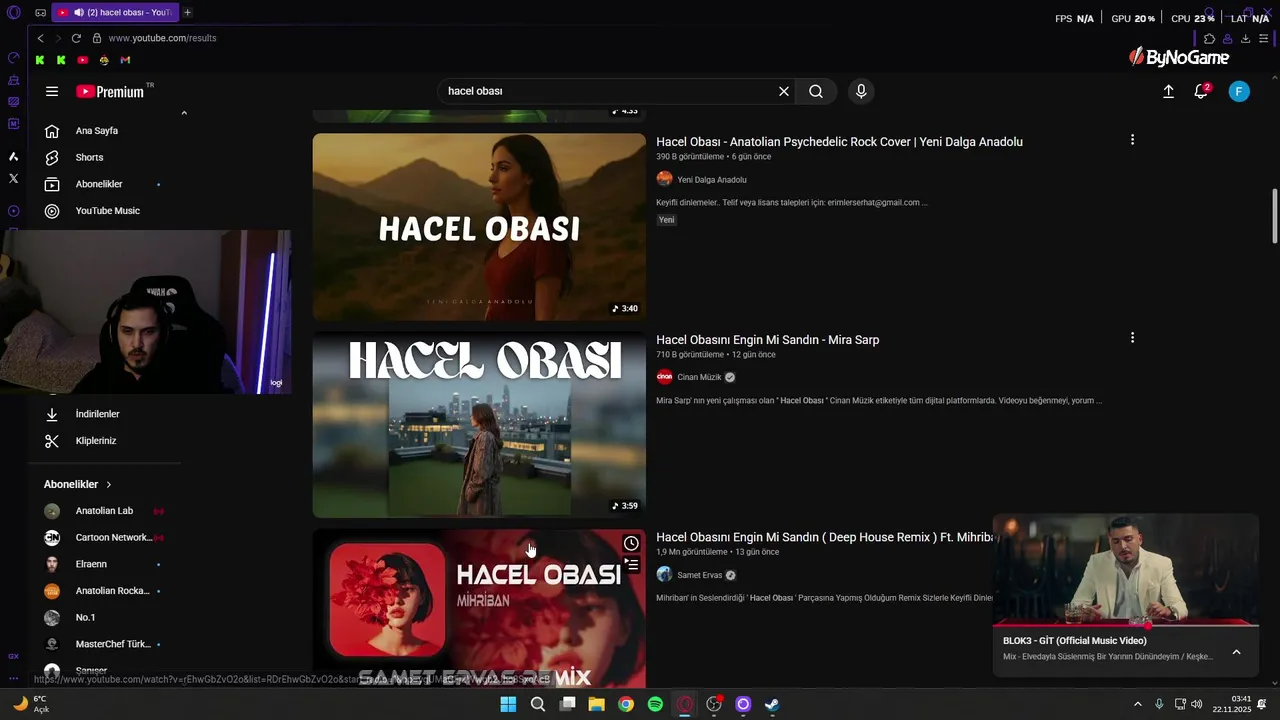This screenshot has height=720, width=1280.
Task: Open browser downloads icon
Action: [x=1245, y=38]
